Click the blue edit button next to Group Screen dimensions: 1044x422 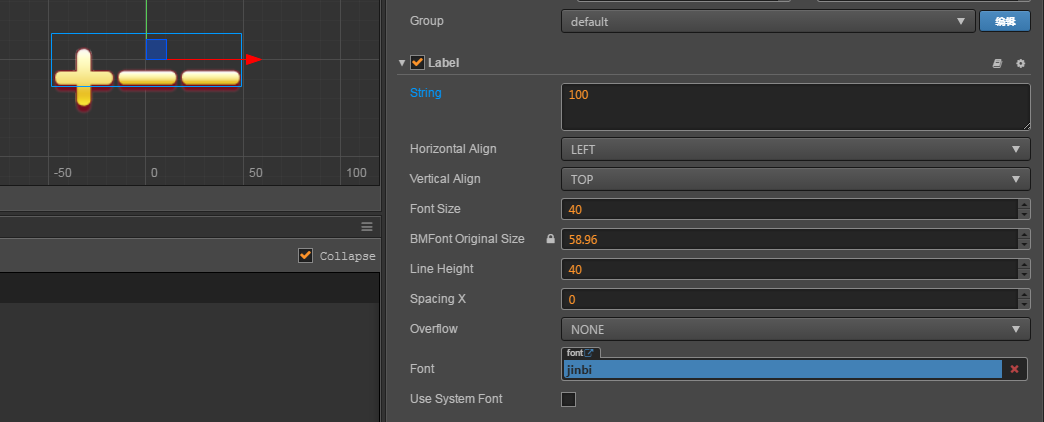point(1004,21)
